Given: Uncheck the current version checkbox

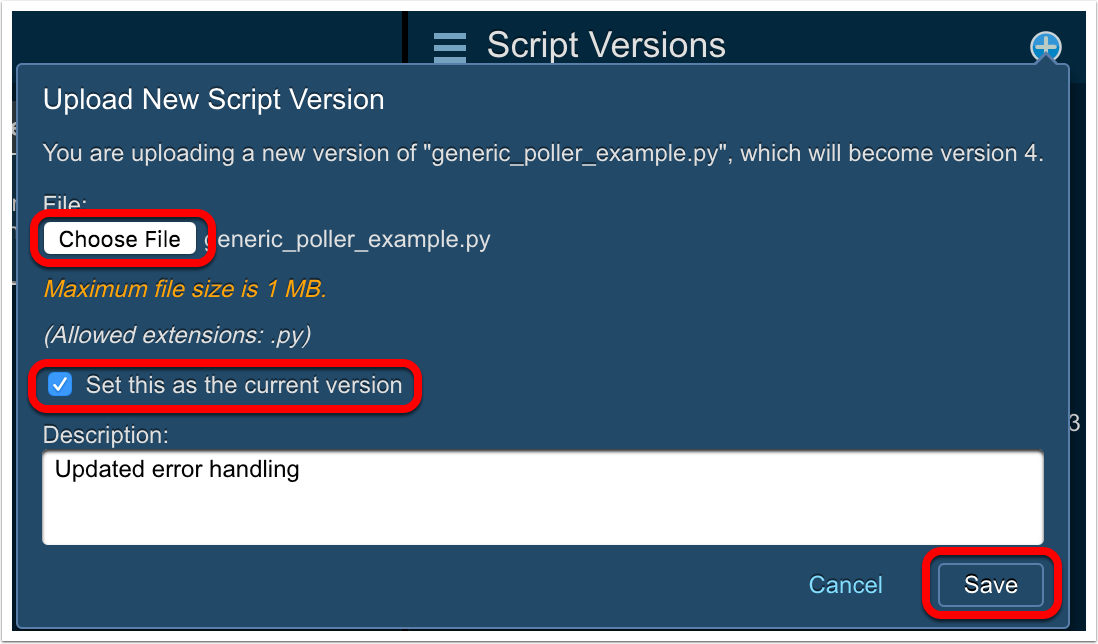Looking at the screenshot, I should [x=61, y=385].
